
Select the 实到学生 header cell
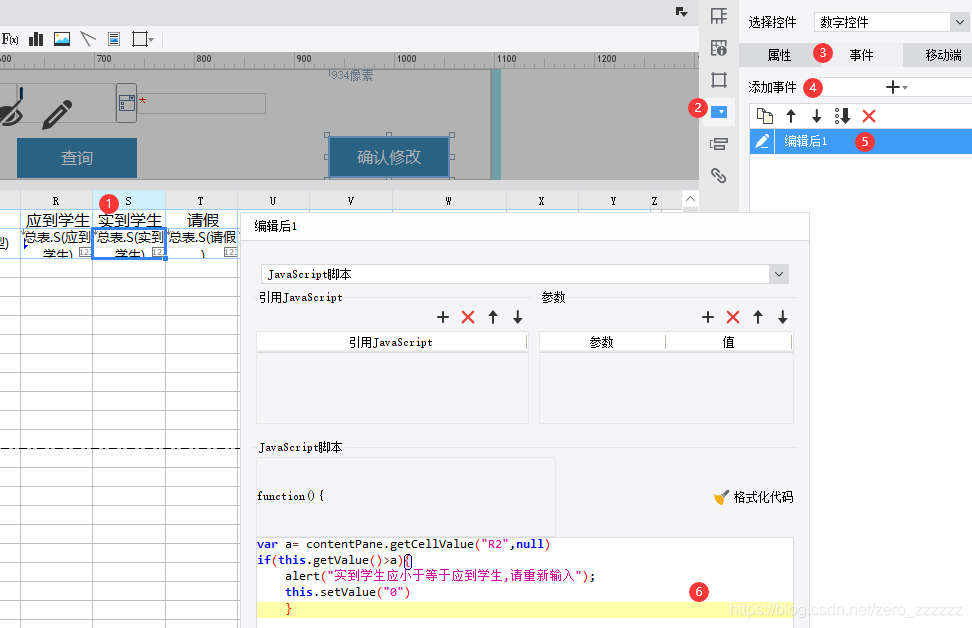pos(129,219)
